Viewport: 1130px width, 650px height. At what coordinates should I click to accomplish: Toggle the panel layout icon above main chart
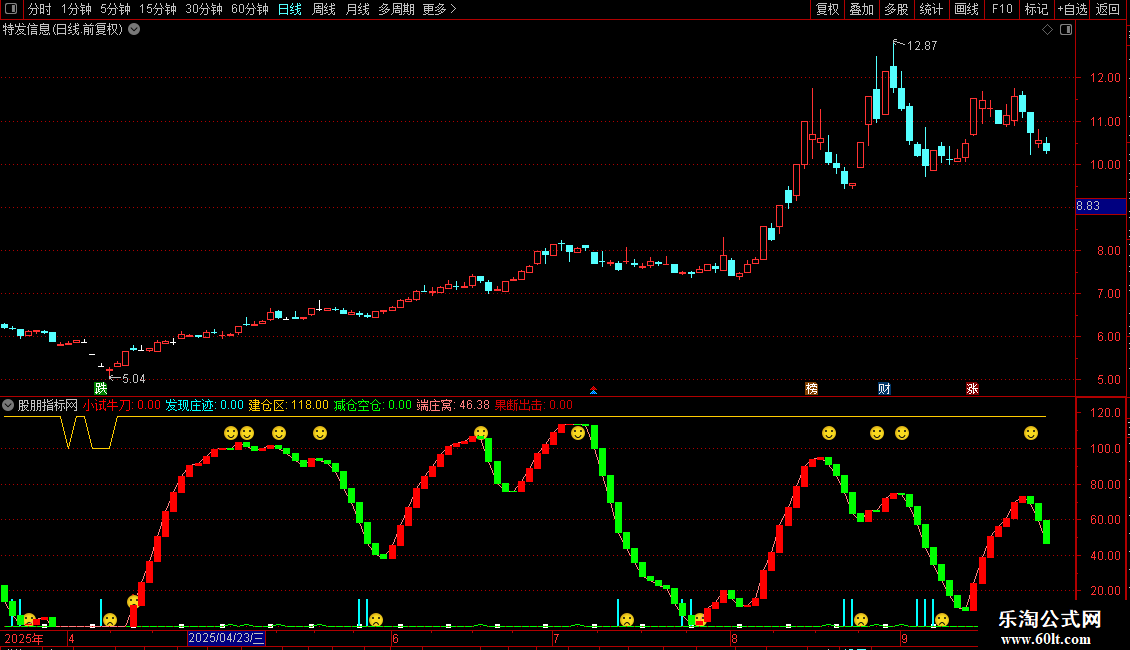pyautogui.click(x=1066, y=30)
